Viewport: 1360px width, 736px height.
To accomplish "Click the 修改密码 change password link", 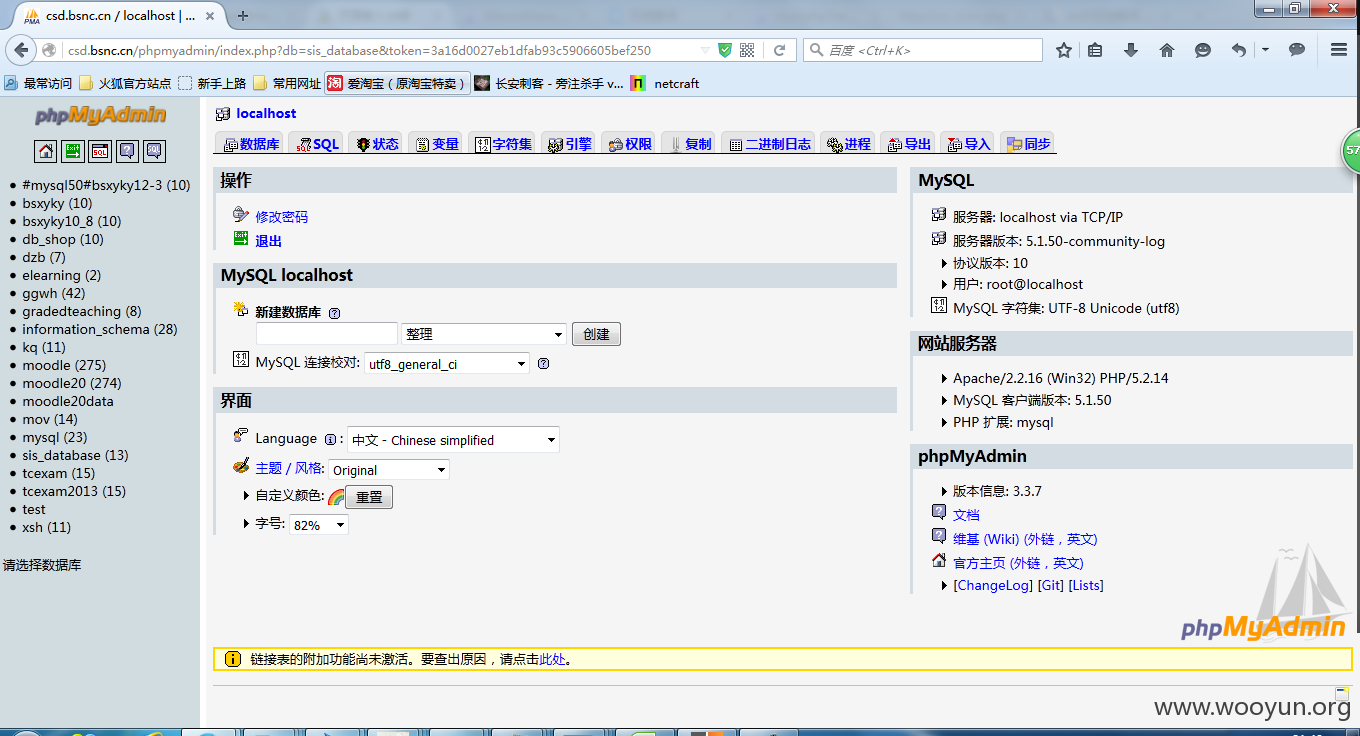I will click(281, 217).
